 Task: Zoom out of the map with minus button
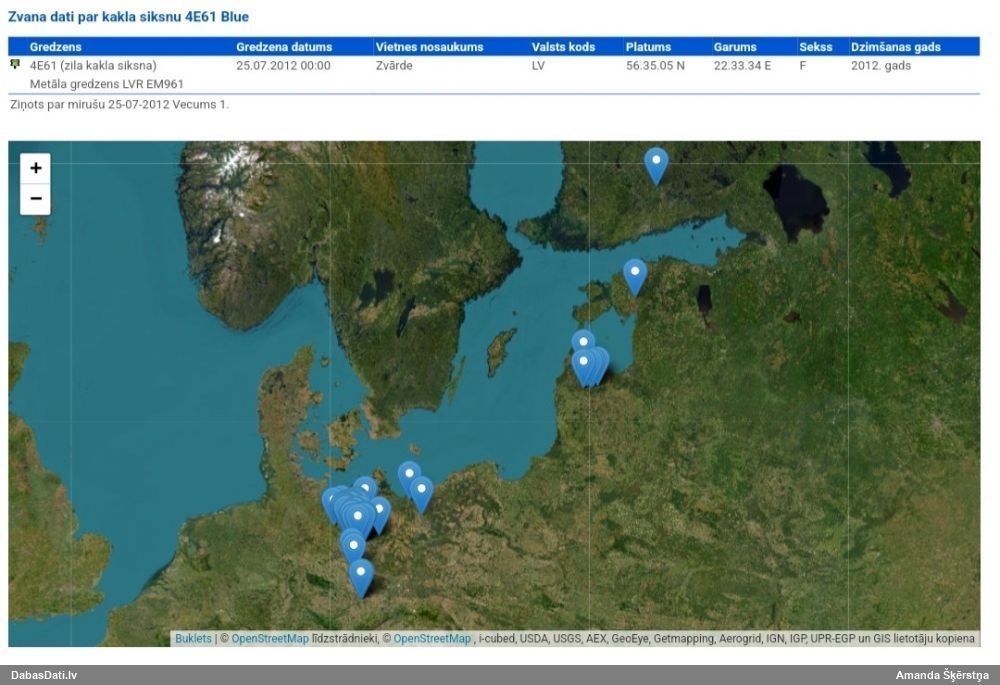click(36, 198)
